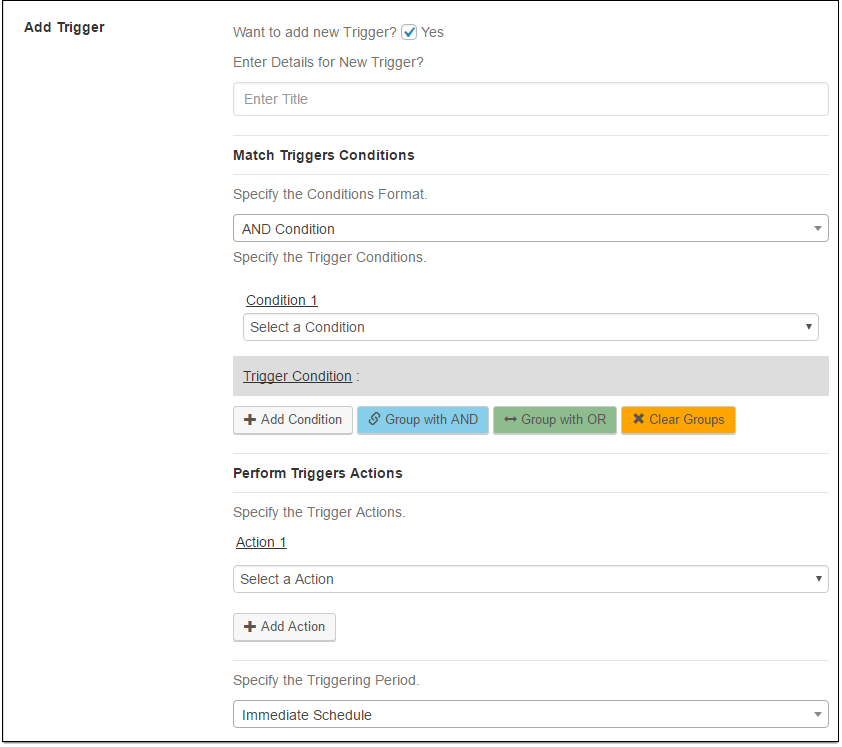Click the Group with AND button
Viewport: 842px width, 747px height.
click(x=422, y=420)
